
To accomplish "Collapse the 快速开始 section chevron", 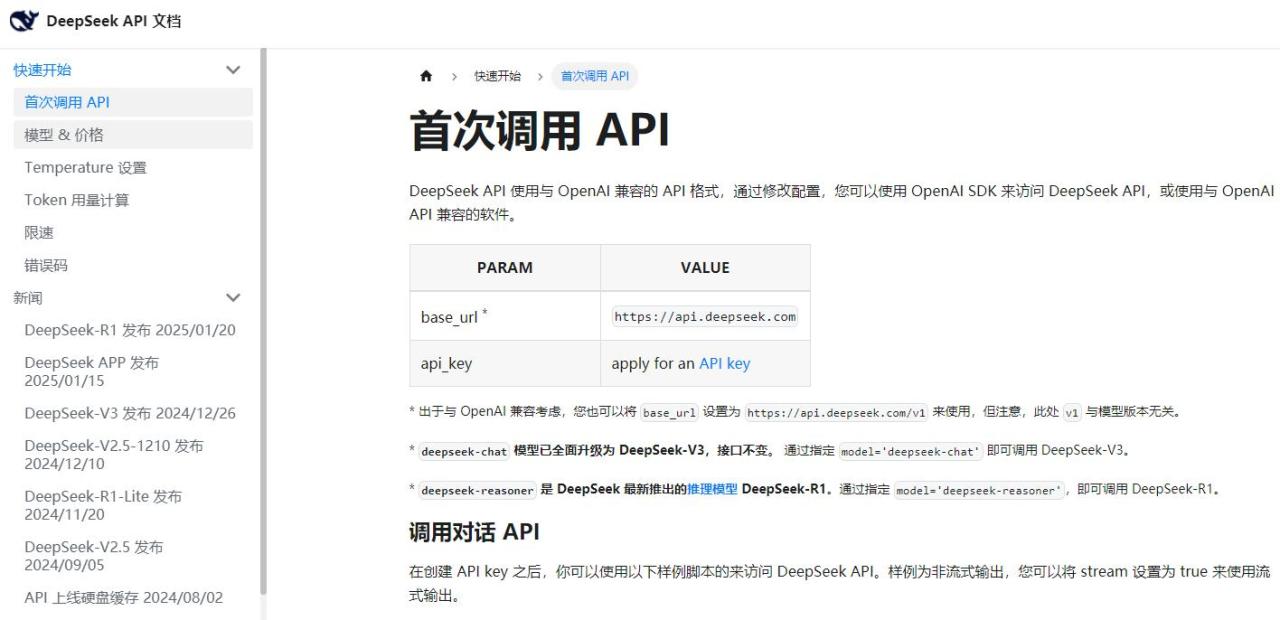I will (x=233, y=70).
